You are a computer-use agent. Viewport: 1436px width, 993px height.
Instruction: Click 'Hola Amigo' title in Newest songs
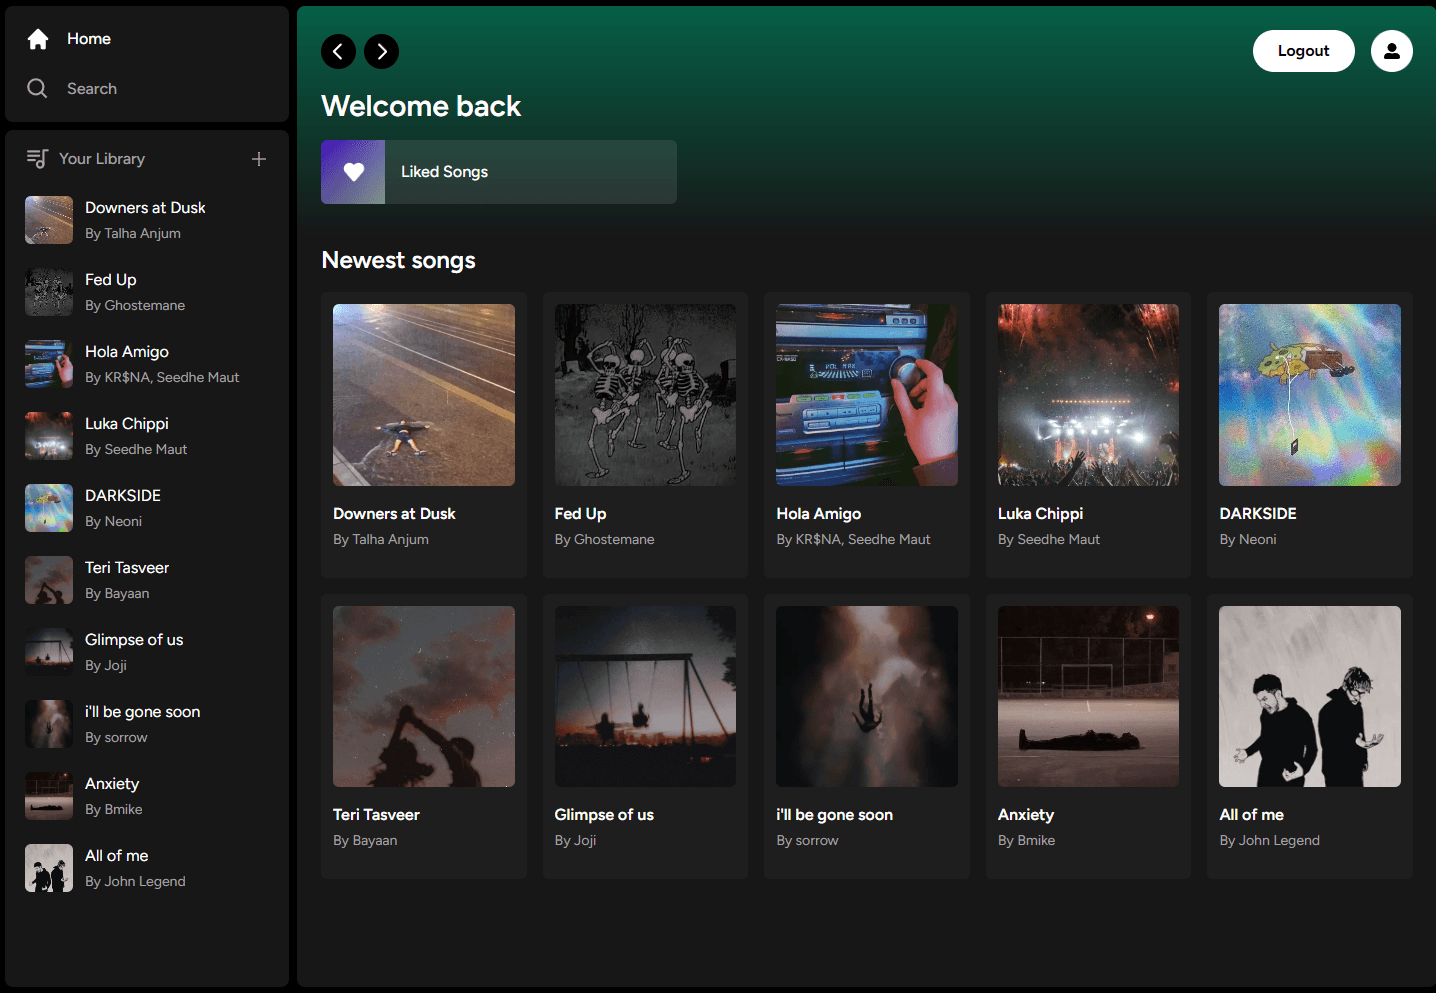[819, 514]
